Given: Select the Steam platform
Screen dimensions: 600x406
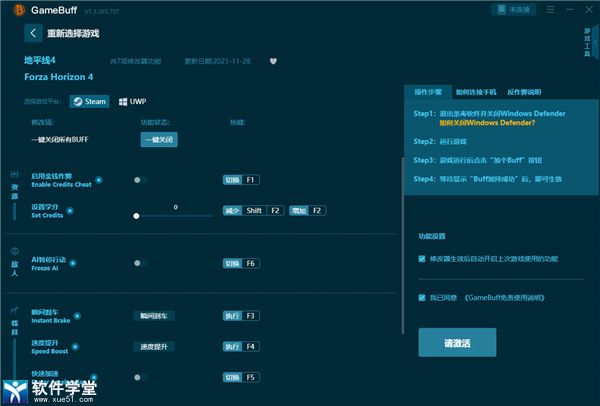Looking at the screenshot, I should click(90, 101).
